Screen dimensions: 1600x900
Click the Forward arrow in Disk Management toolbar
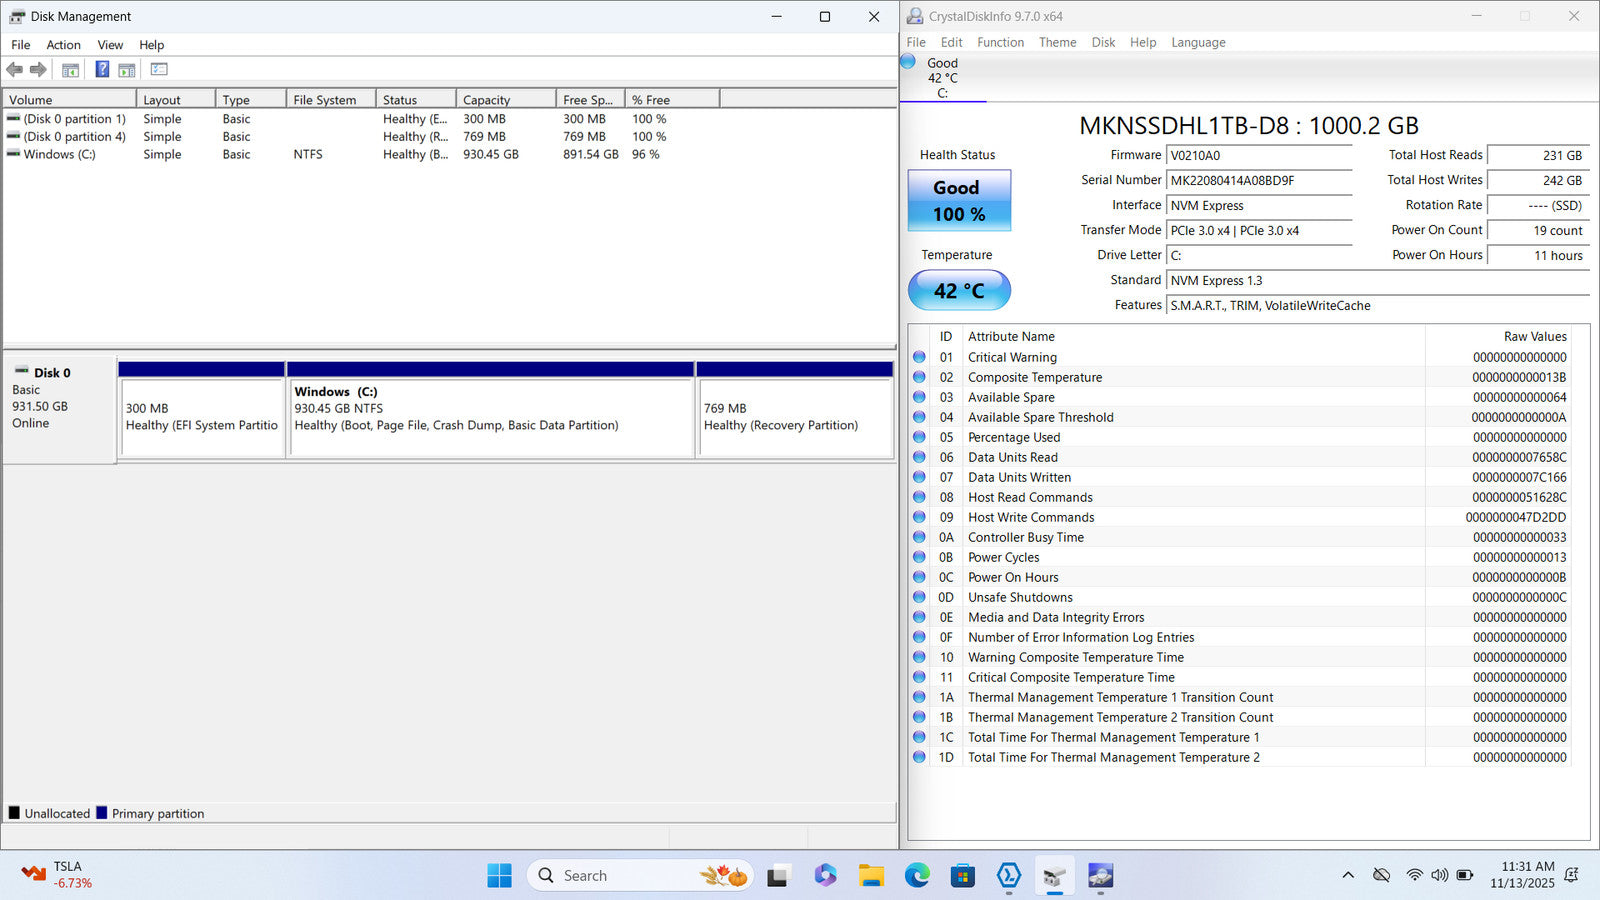[38, 70]
